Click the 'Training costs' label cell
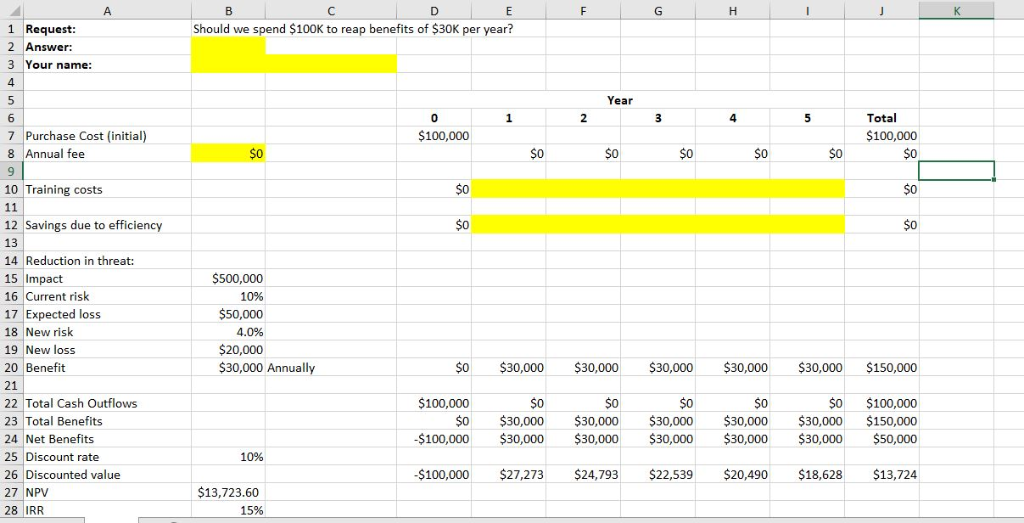This screenshot has width=1024, height=523. (x=107, y=189)
